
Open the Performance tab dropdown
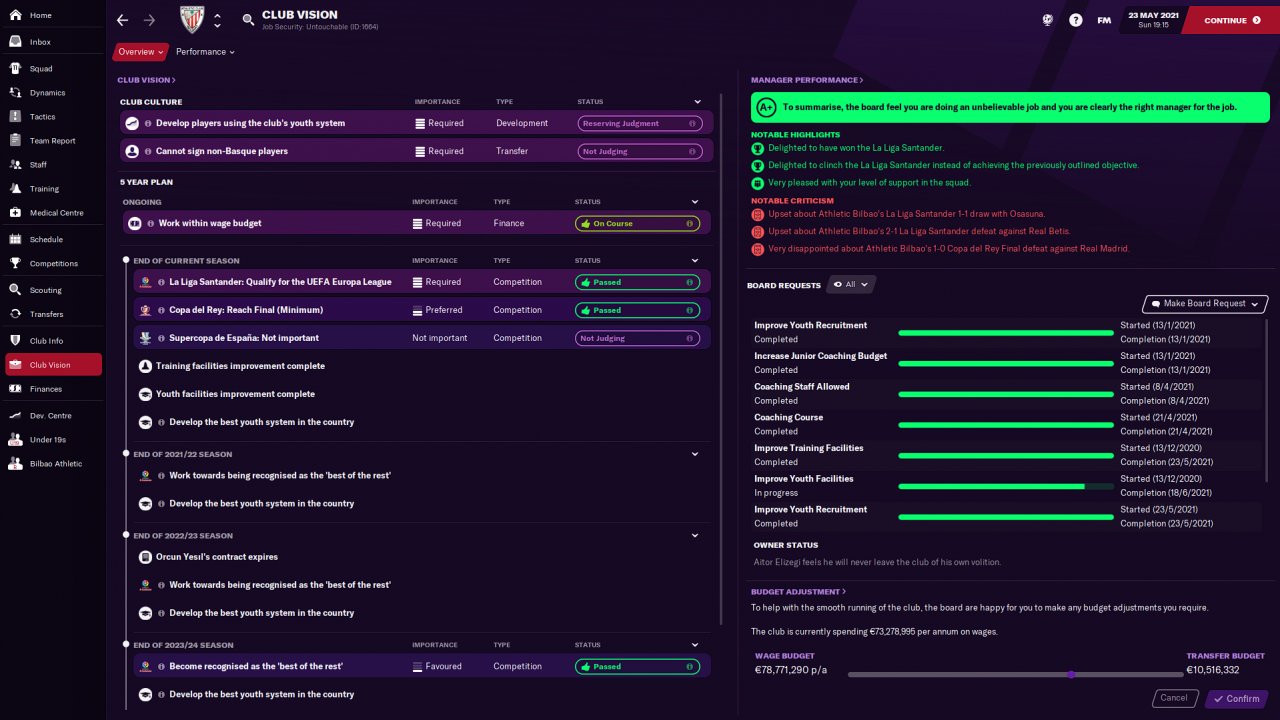(x=205, y=52)
